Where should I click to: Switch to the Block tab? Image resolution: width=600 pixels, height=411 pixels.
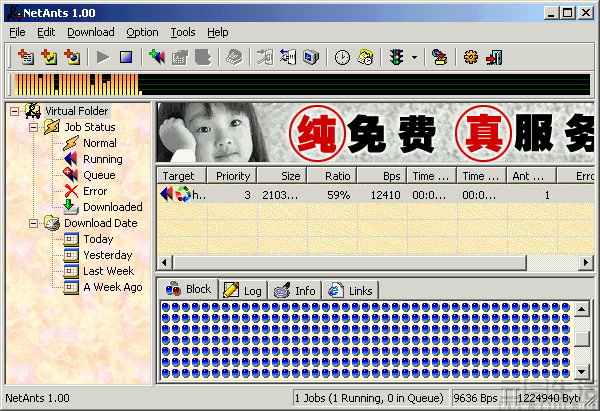[x=188, y=289]
